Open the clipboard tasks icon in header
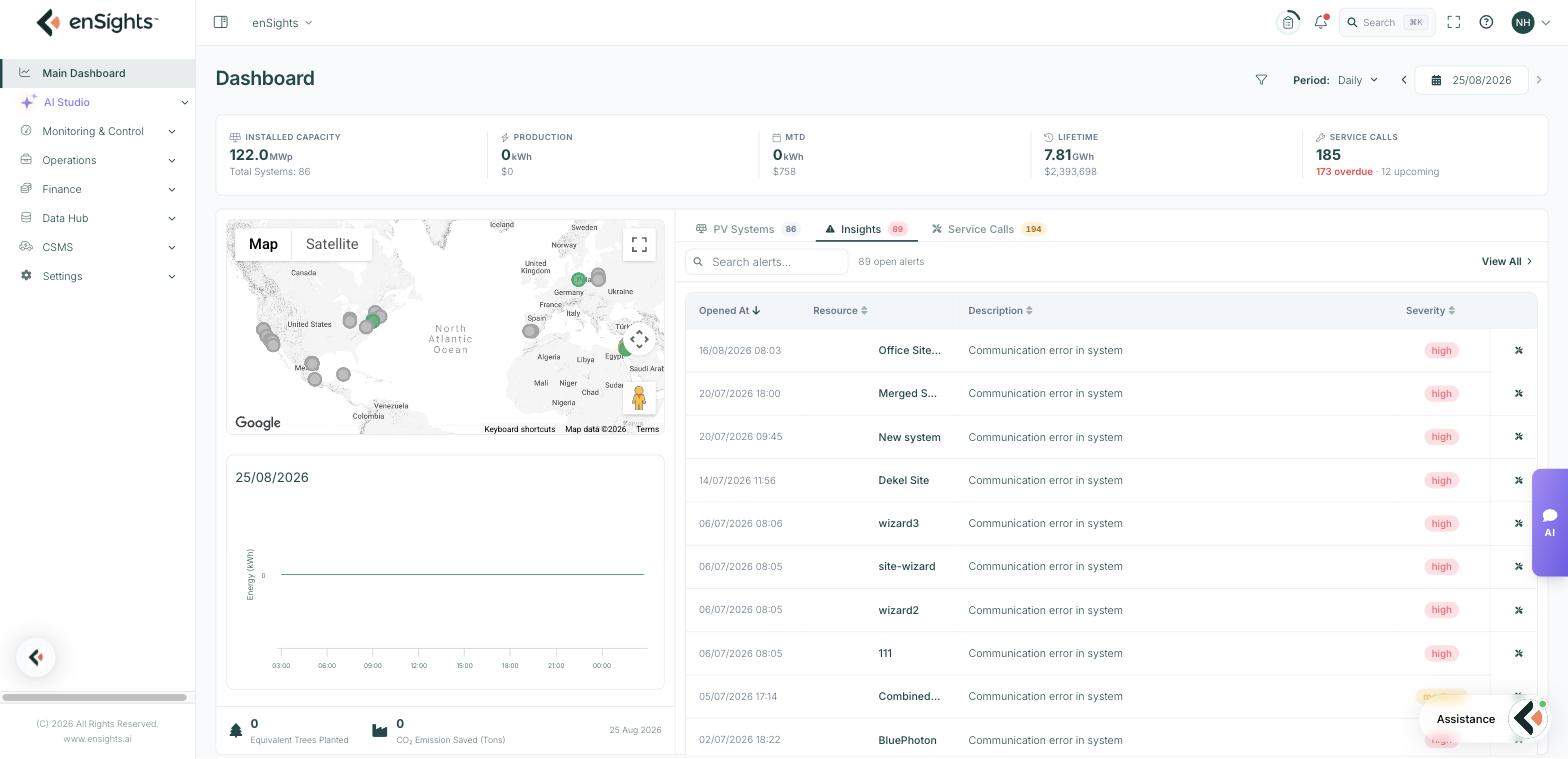 click(x=1288, y=22)
